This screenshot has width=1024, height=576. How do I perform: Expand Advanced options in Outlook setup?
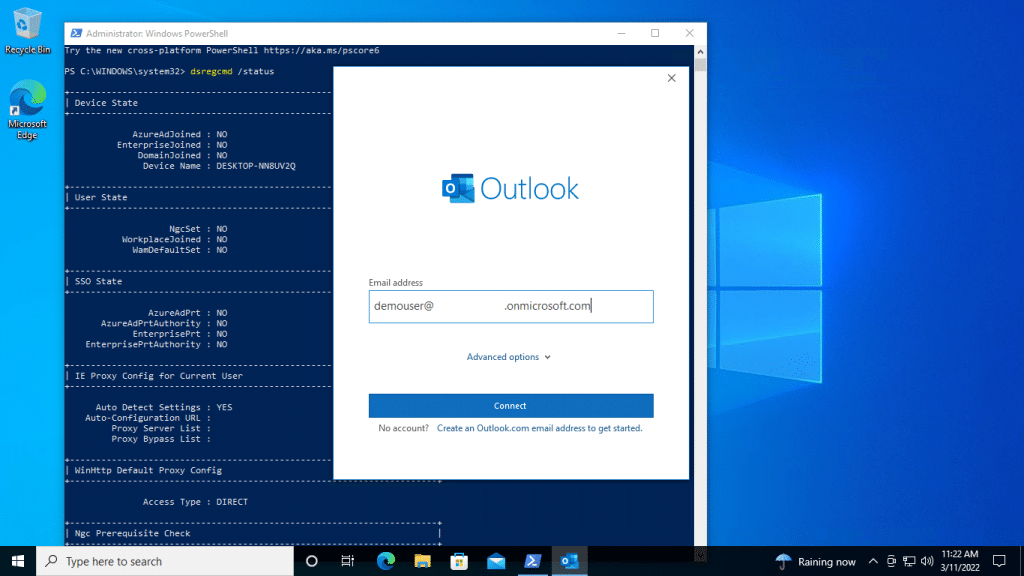(509, 357)
